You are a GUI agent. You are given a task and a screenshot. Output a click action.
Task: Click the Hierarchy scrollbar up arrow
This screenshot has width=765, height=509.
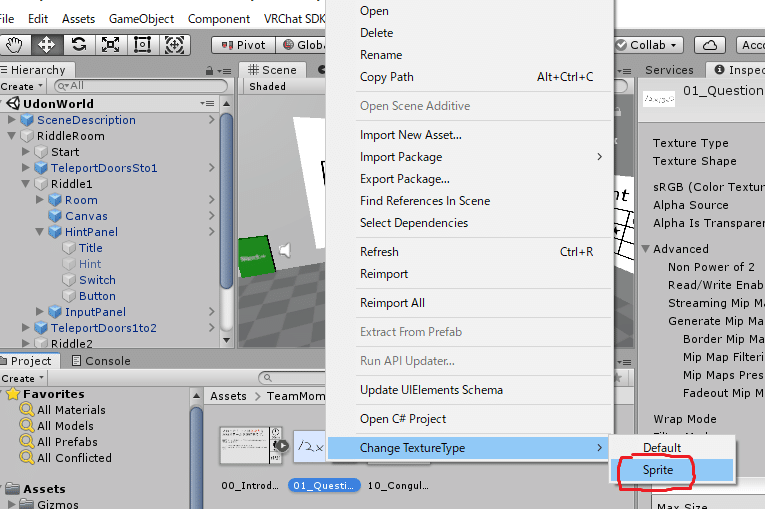pyautogui.click(x=226, y=103)
